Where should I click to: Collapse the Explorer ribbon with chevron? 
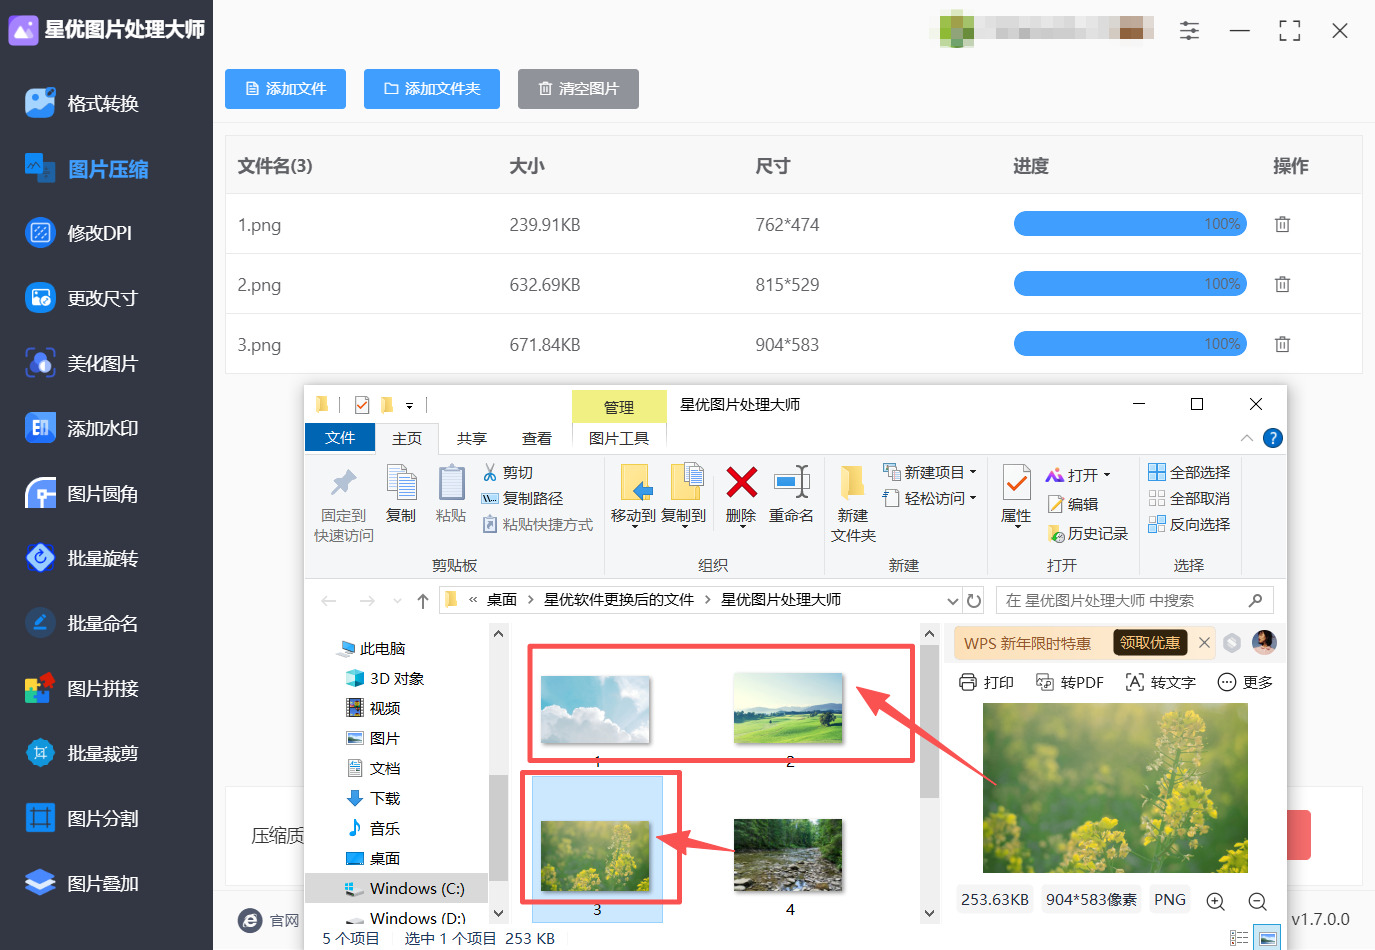click(x=1246, y=438)
